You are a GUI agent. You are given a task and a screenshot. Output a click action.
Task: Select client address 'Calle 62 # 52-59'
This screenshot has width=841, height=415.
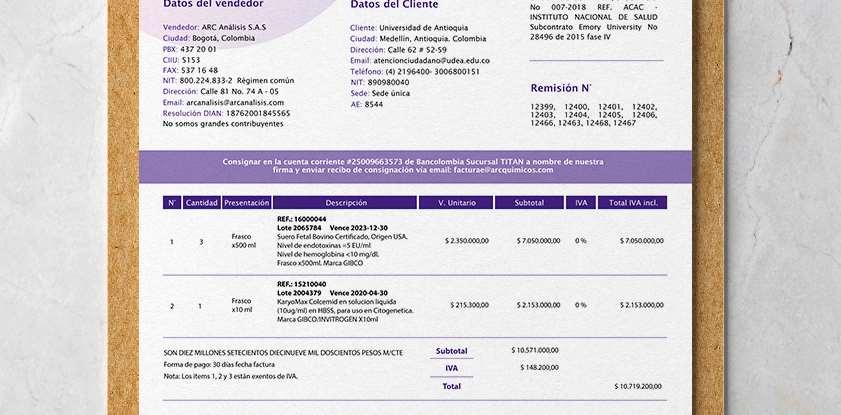pyautogui.click(x=417, y=49)
